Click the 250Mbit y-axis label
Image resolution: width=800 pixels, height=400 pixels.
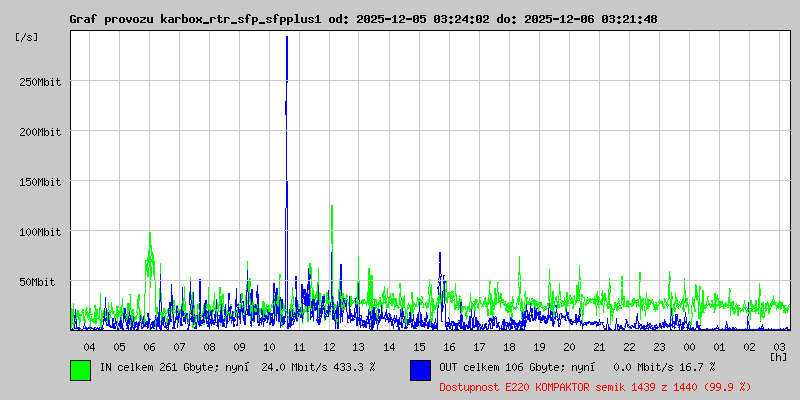tap(39, 82)
